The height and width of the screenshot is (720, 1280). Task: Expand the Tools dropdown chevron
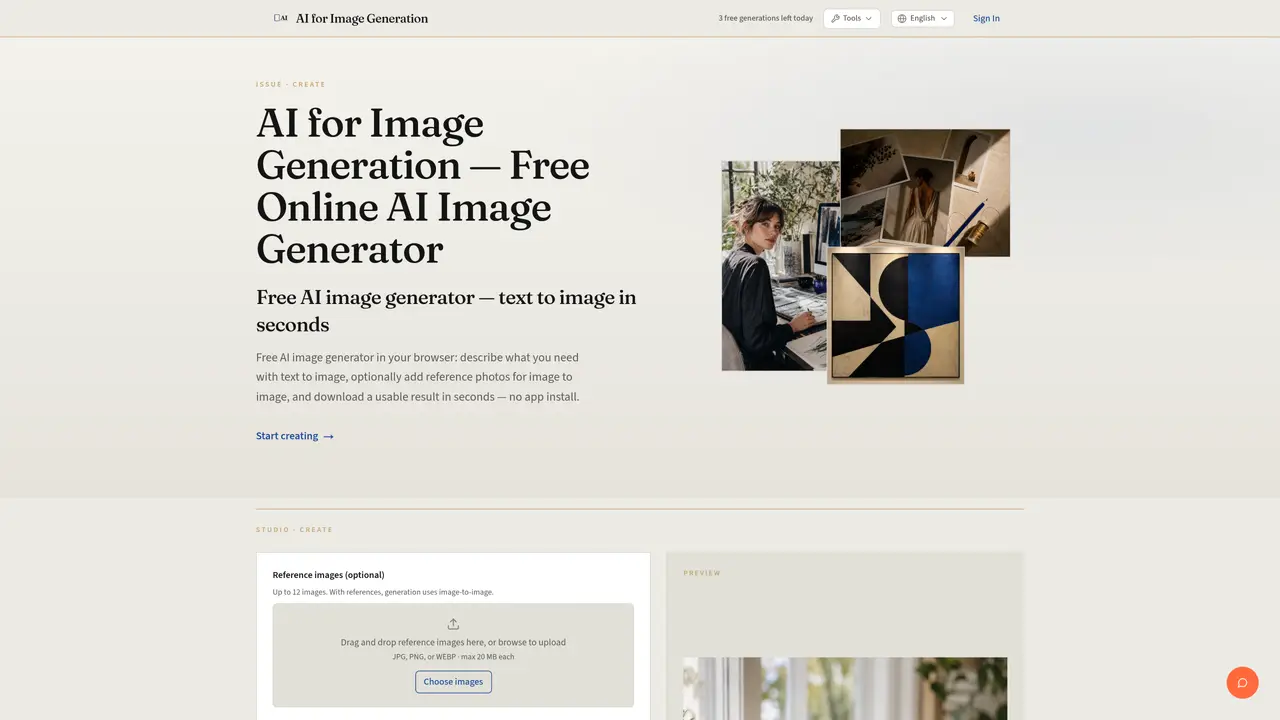tap(869, 18)
